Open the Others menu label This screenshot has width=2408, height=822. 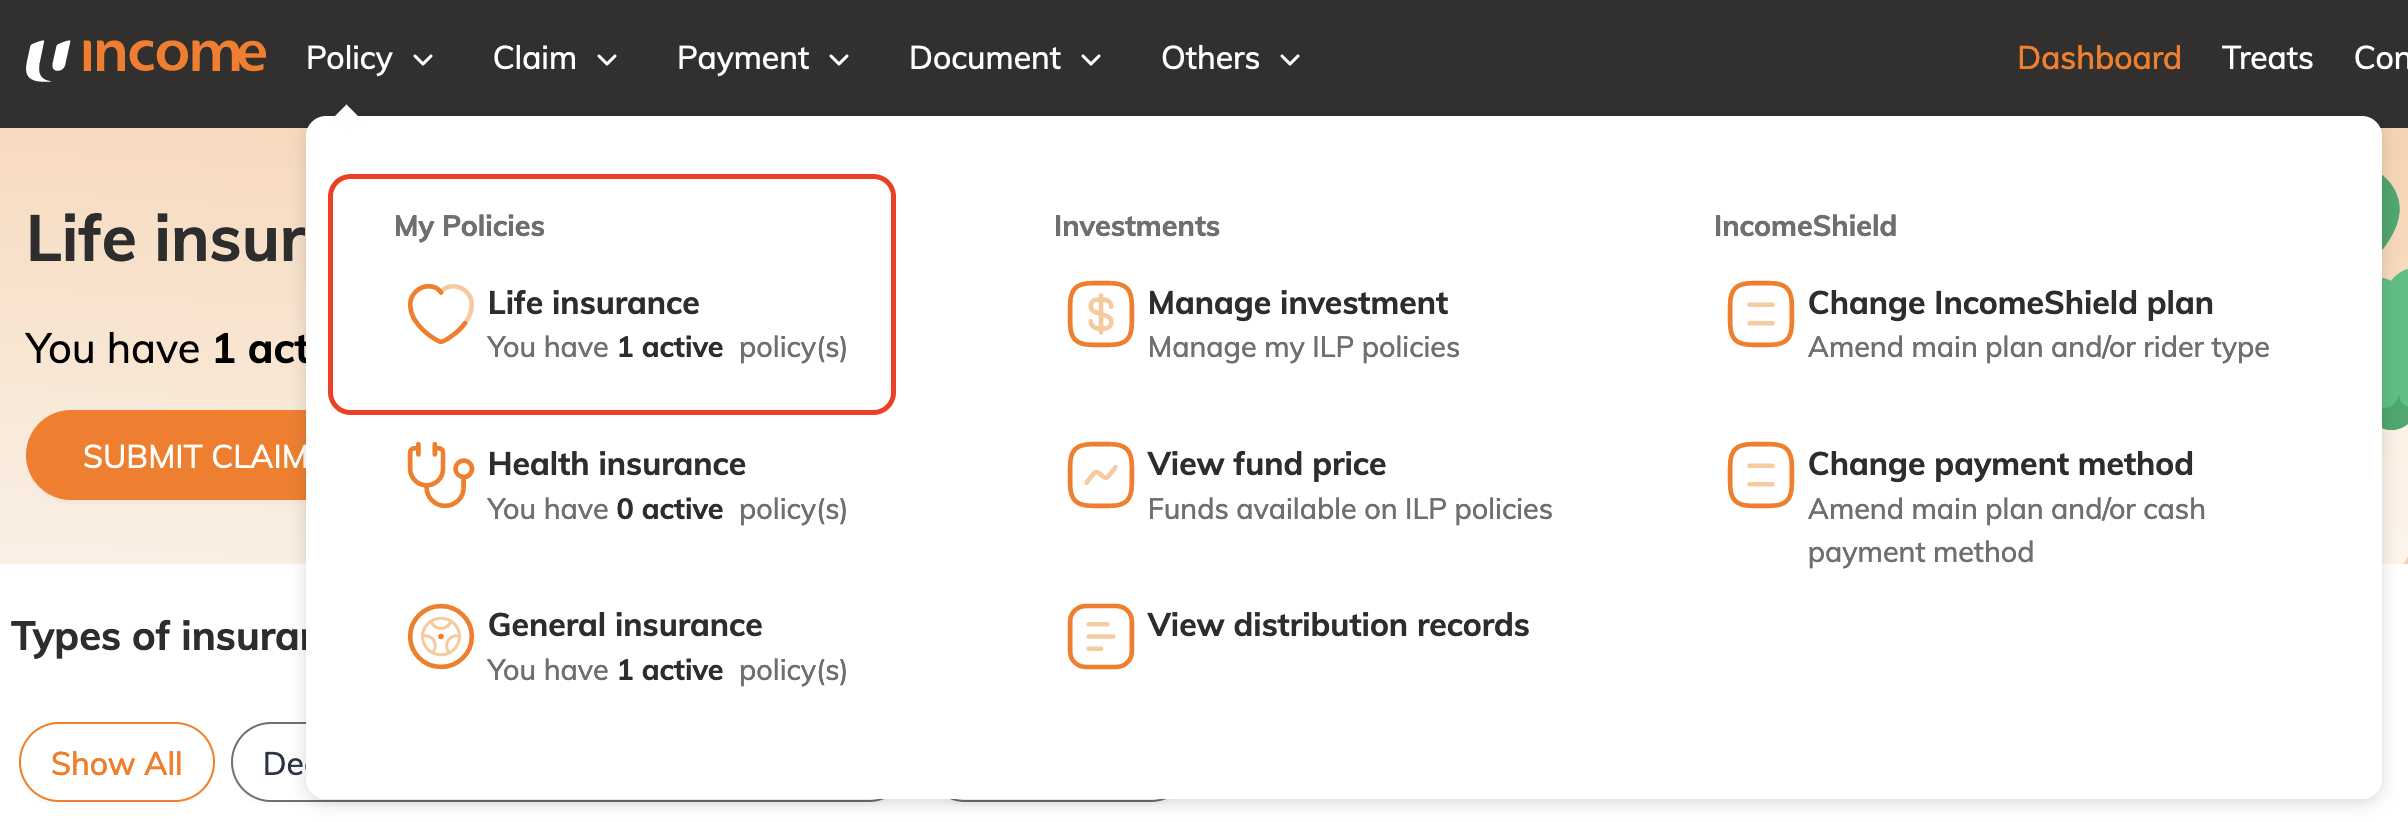1210,58
